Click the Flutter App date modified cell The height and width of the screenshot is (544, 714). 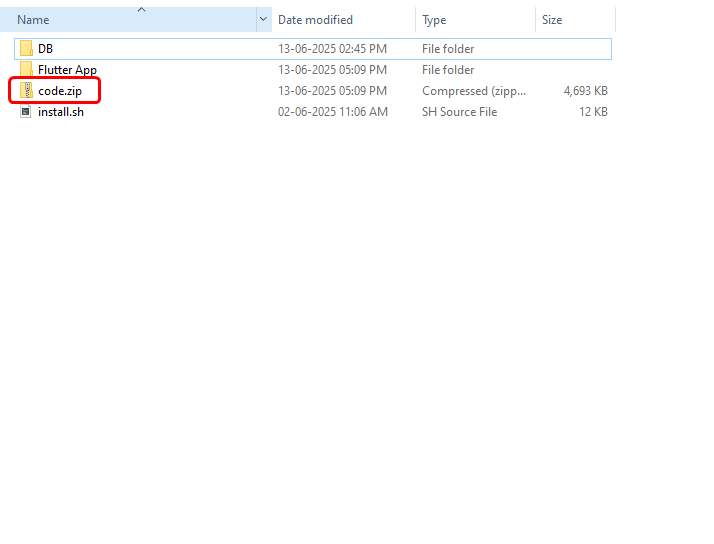(332, 70)
